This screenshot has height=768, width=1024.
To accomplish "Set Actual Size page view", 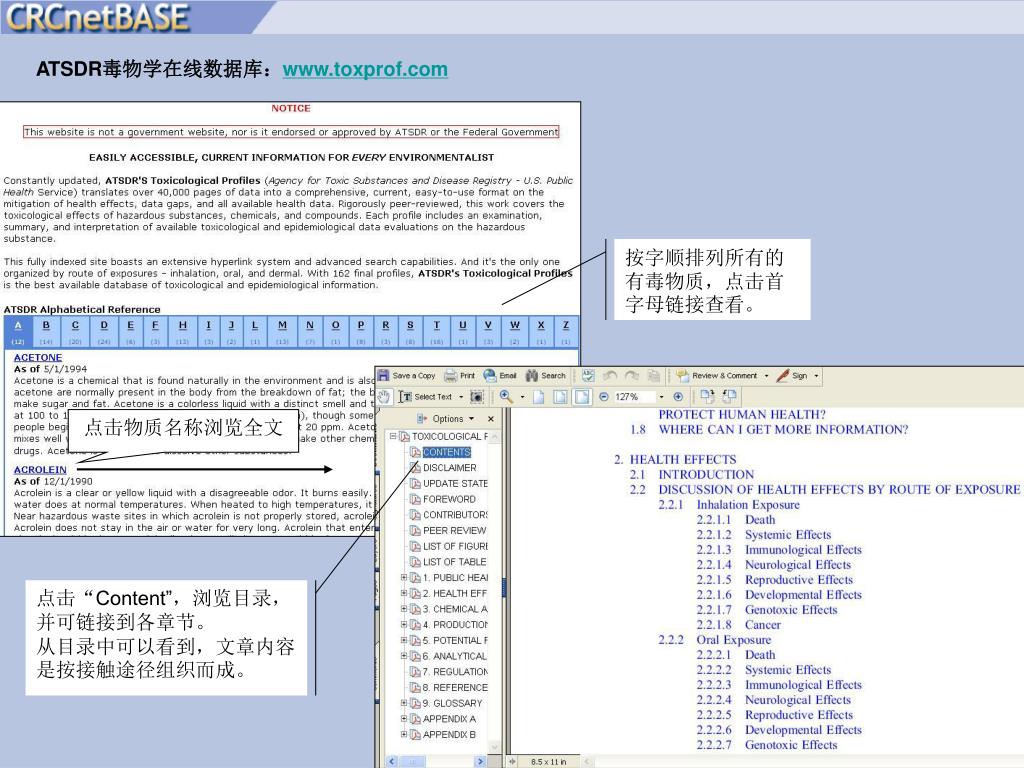I will tap(539, 396).
